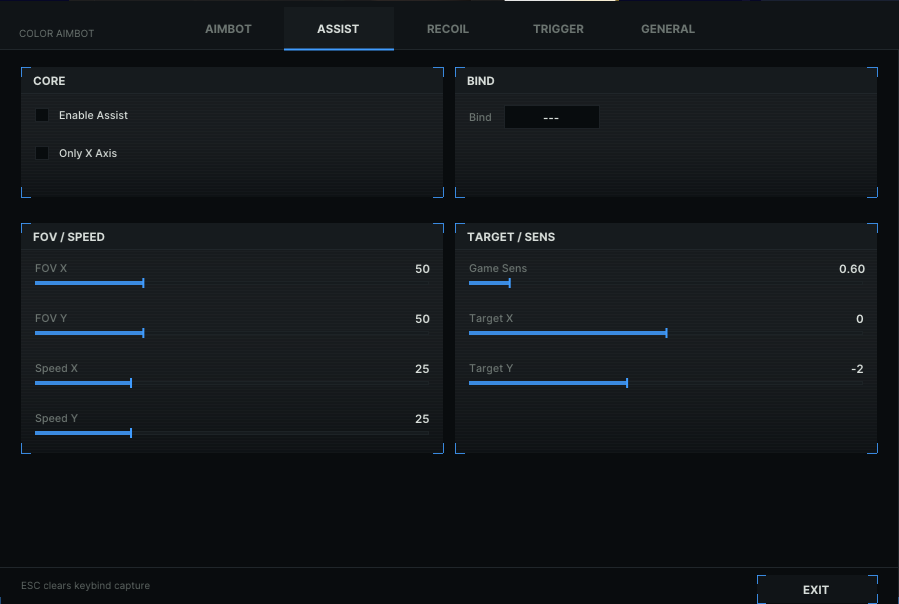
Task: Click the Game Sens slider handle
Action: click(x=509, y=283)
